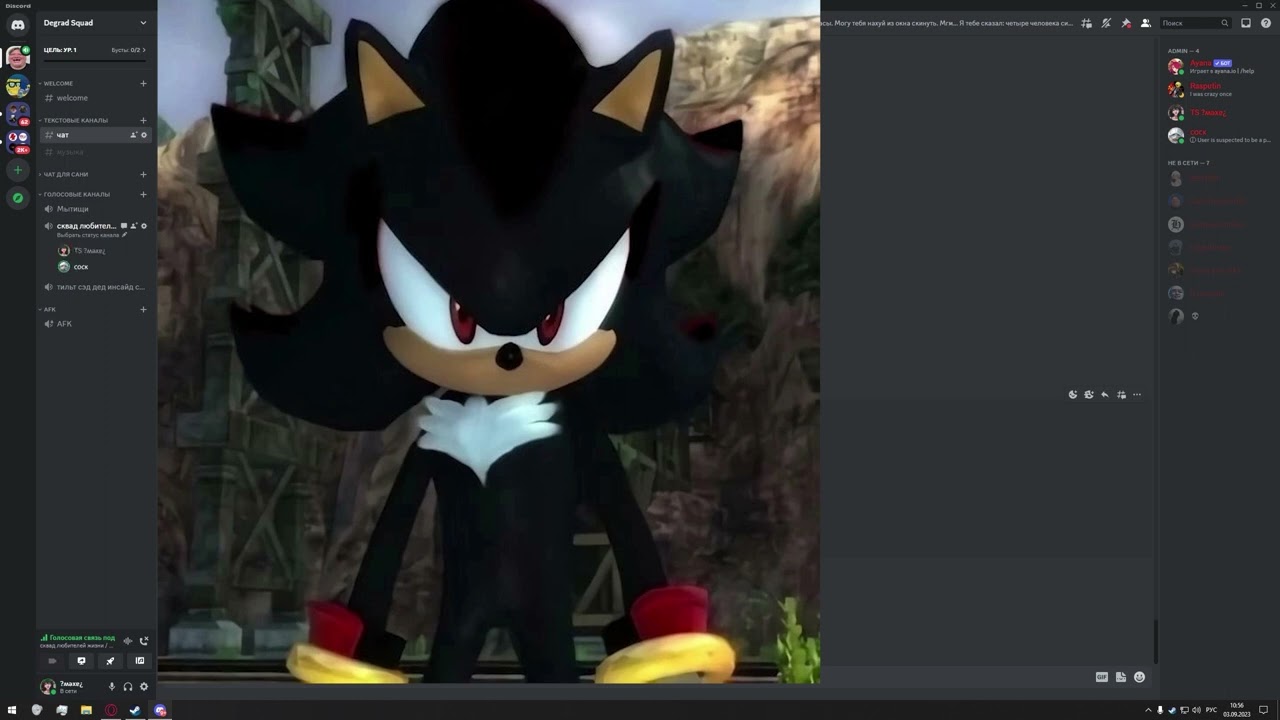Create invite for чат channel
1280x720 pixels.
[133, 135]
